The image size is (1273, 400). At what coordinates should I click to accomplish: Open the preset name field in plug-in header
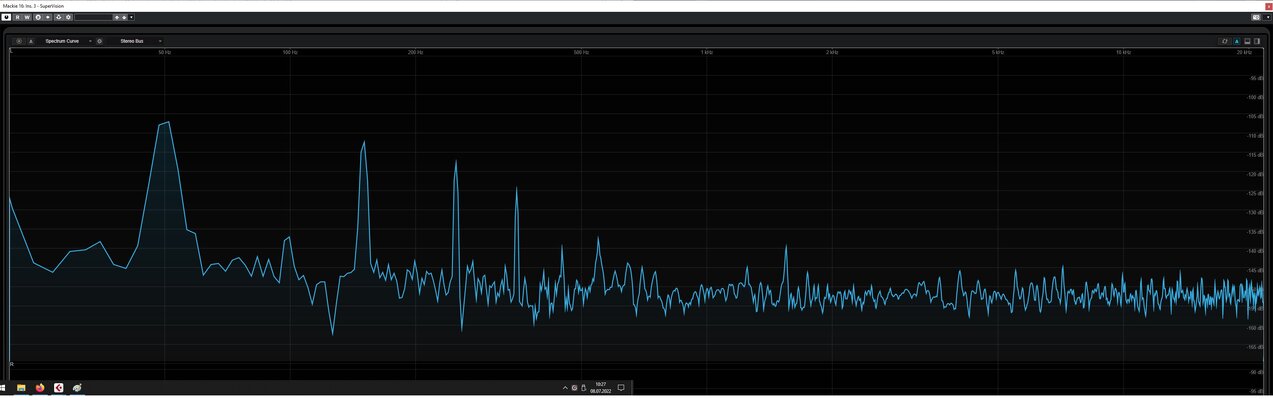[93, 17]
